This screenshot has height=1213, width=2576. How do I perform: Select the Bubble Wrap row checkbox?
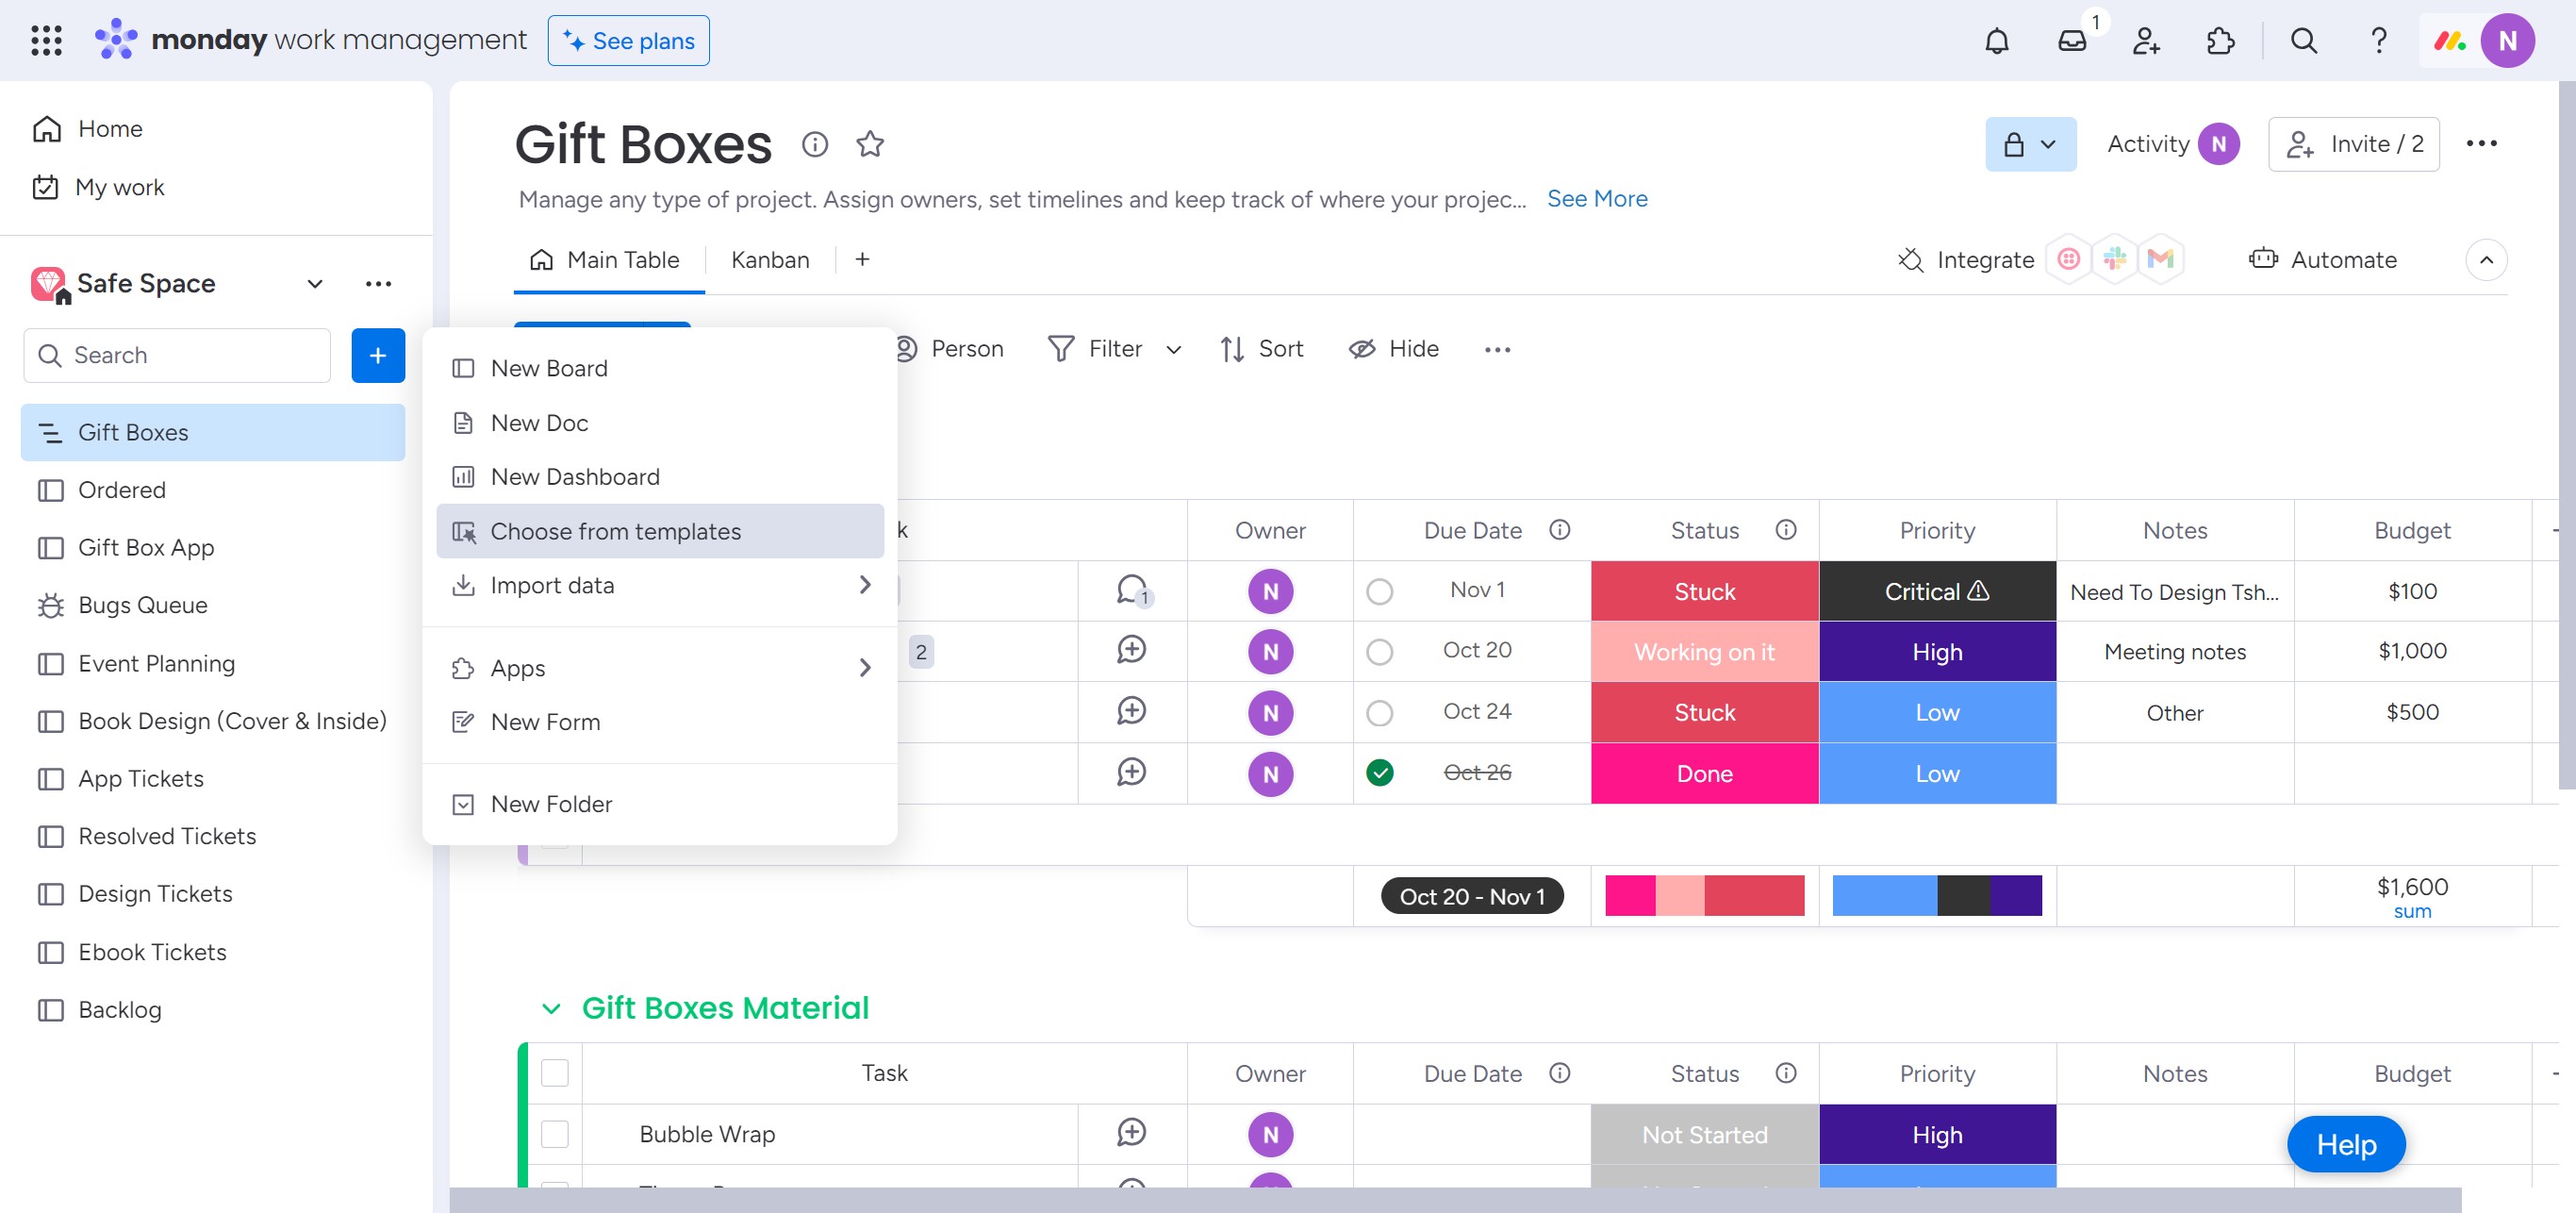coord(554,1134)
